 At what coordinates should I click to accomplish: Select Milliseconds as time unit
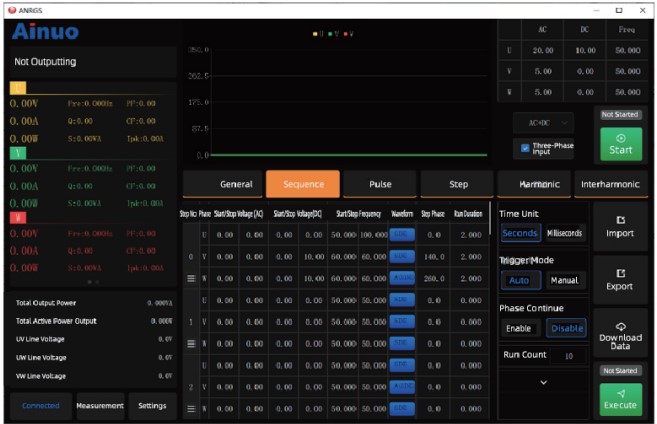[x=564, y=233]
